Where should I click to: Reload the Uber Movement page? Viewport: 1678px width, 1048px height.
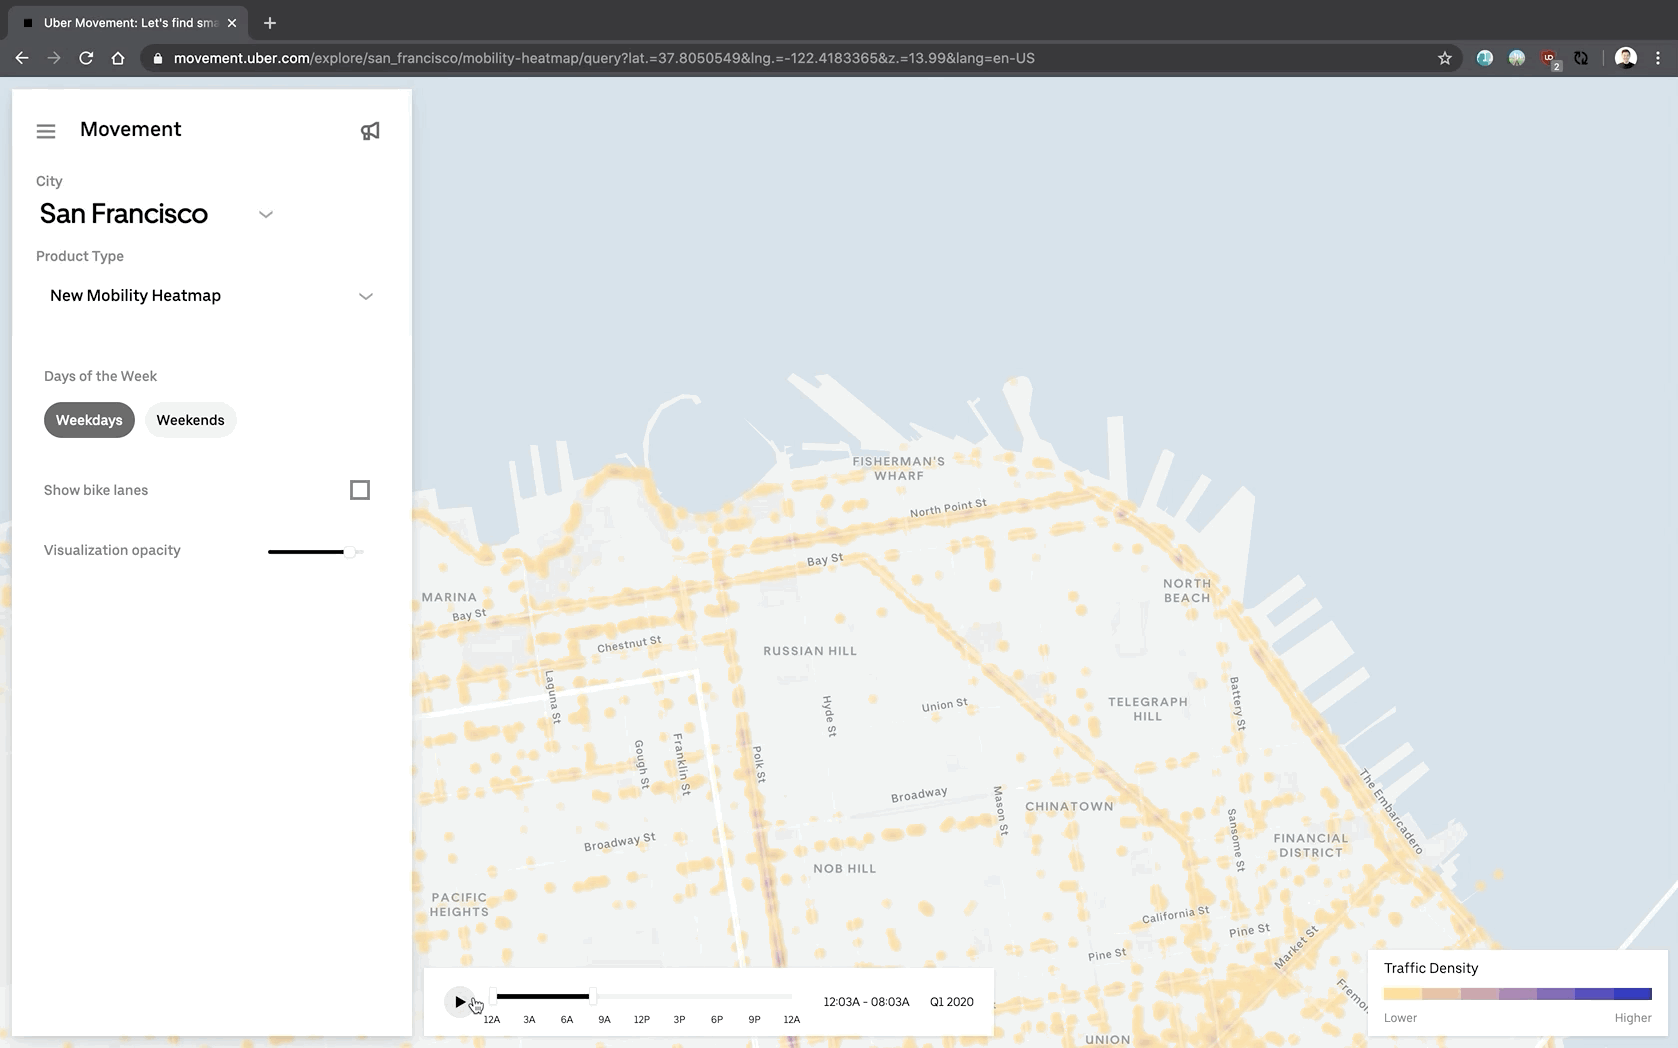tap(86, 58)
